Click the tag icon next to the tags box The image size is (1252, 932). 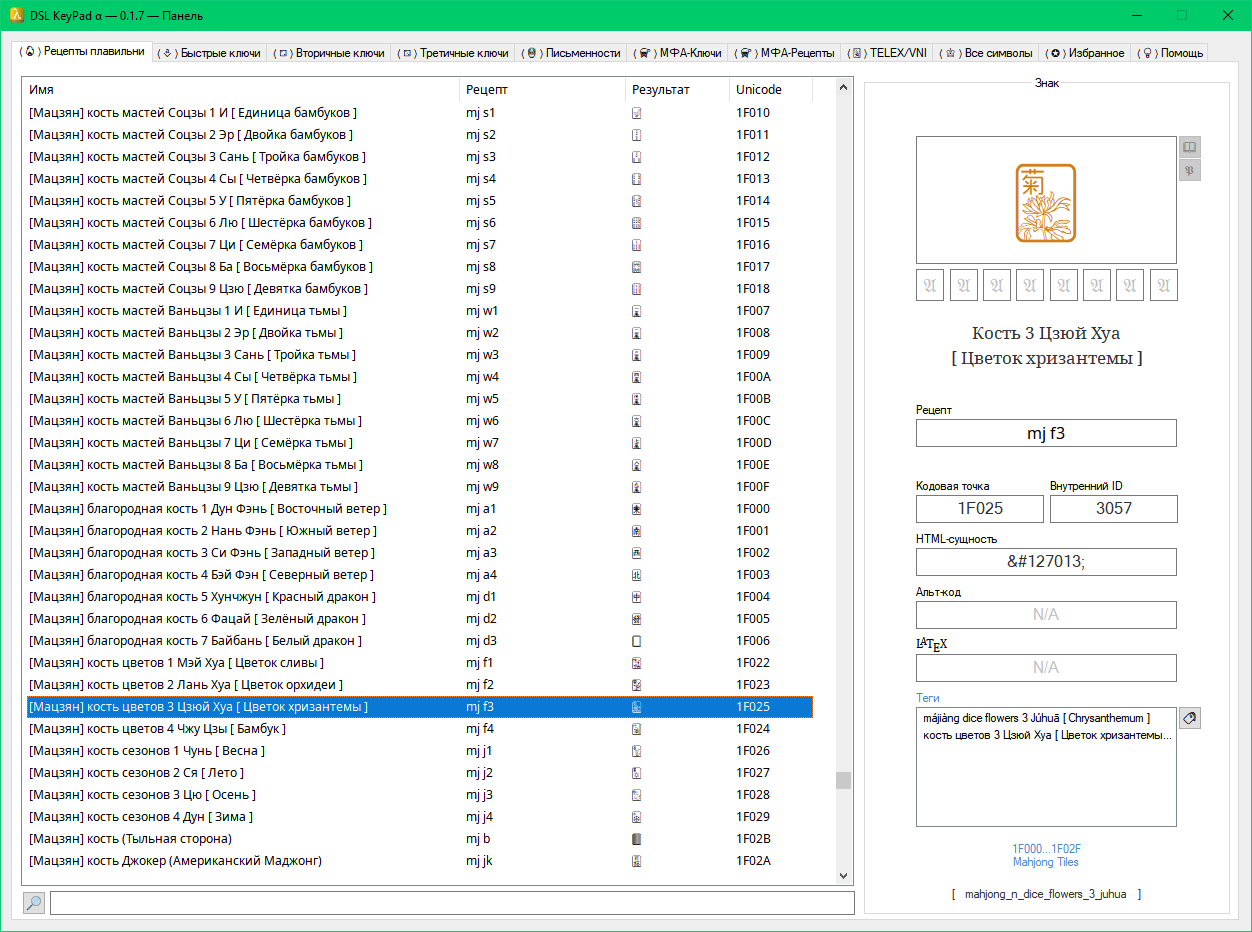click(1189, 718)
